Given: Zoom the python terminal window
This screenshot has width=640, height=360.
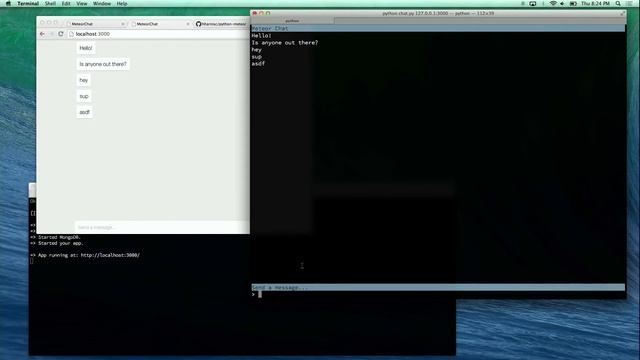Looking at the screenshot, I should pos(268,13).
